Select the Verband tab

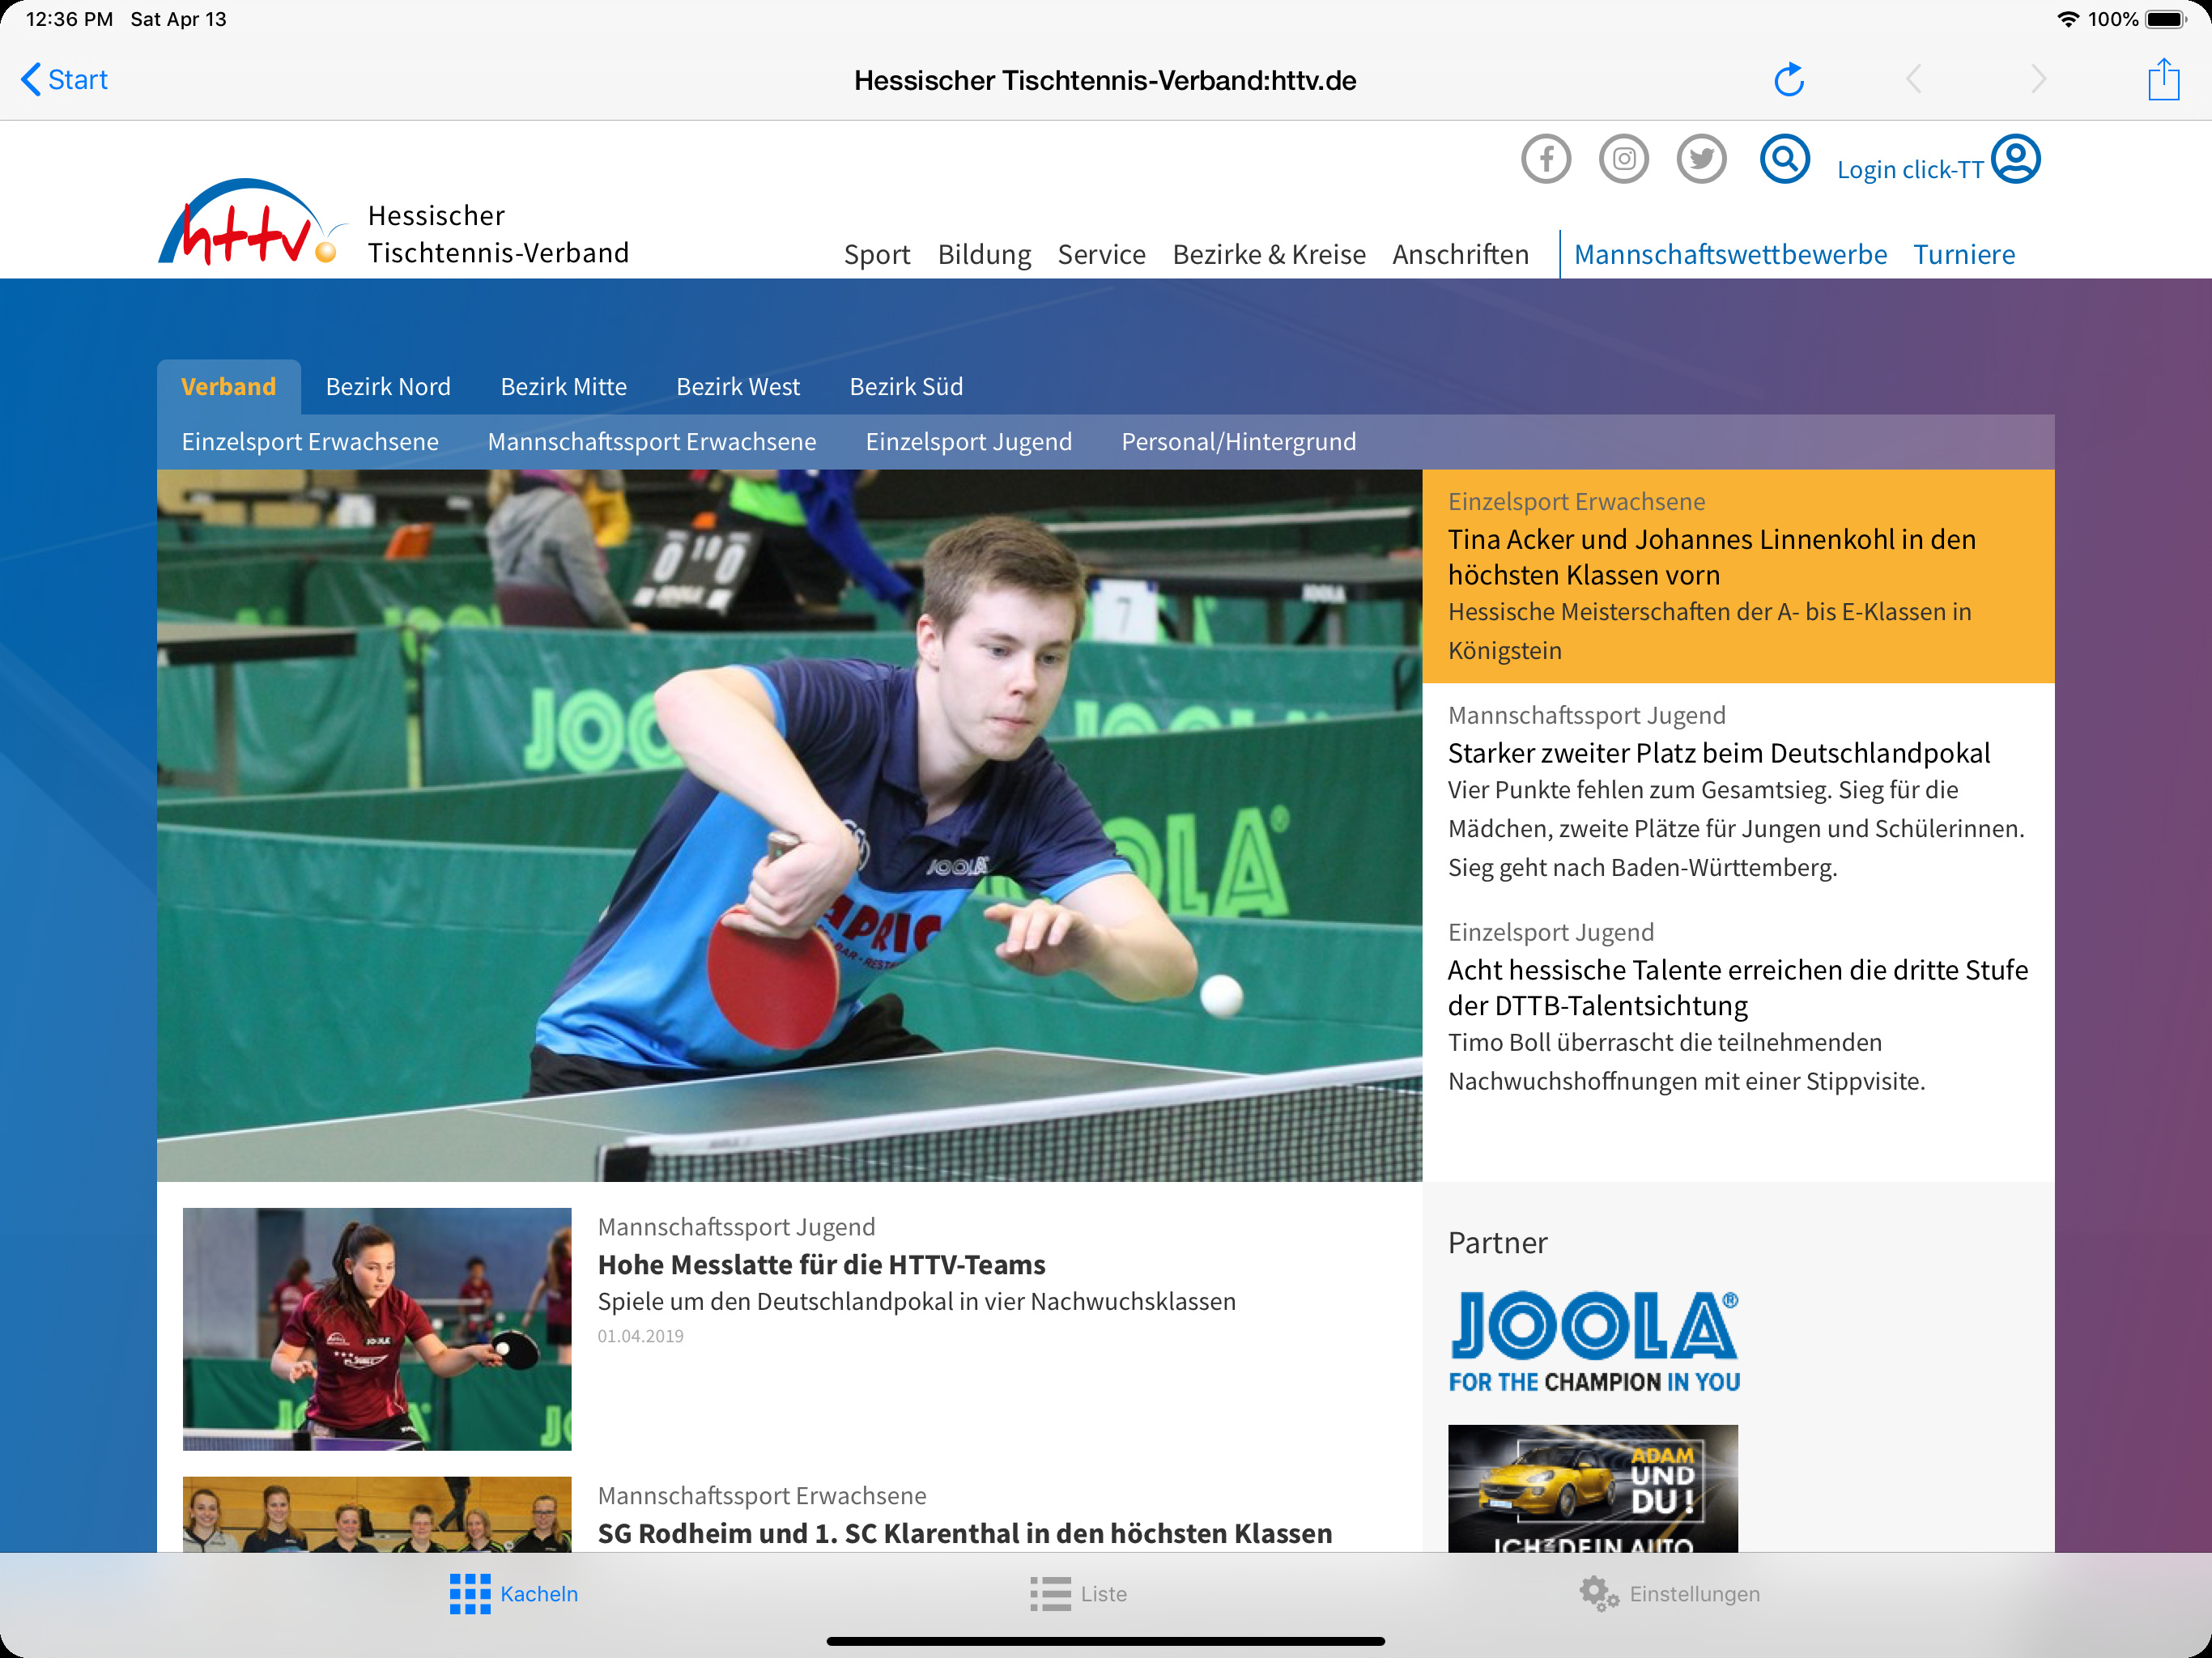(x=228, y=387)
